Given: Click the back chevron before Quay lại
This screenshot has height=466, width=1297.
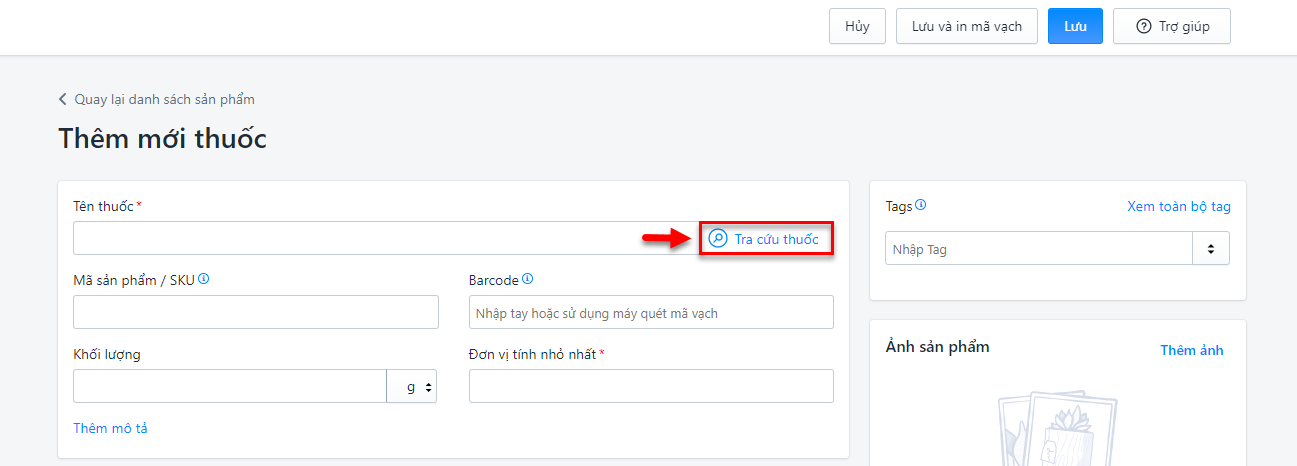Looking at the screenshot, I should (x=63, y=99).
